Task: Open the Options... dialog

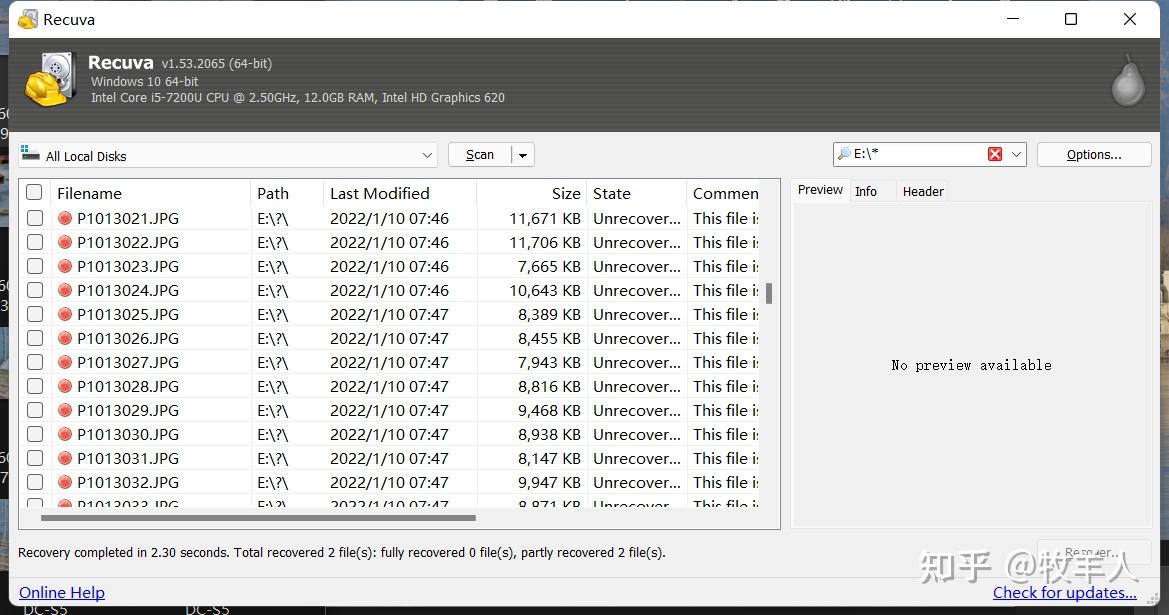Action: pos(1094,154)
